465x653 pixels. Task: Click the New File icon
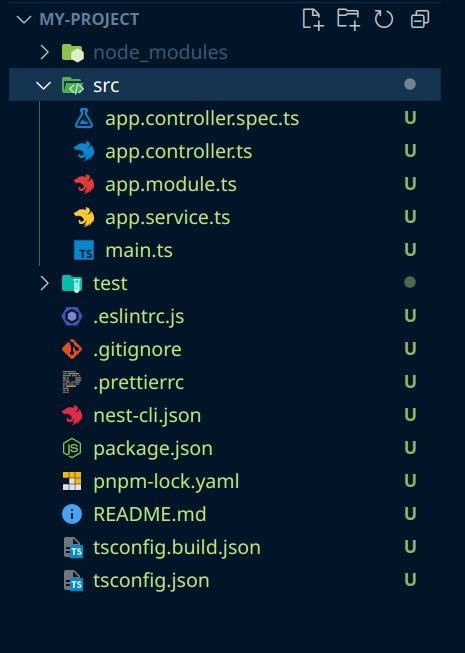313,19
